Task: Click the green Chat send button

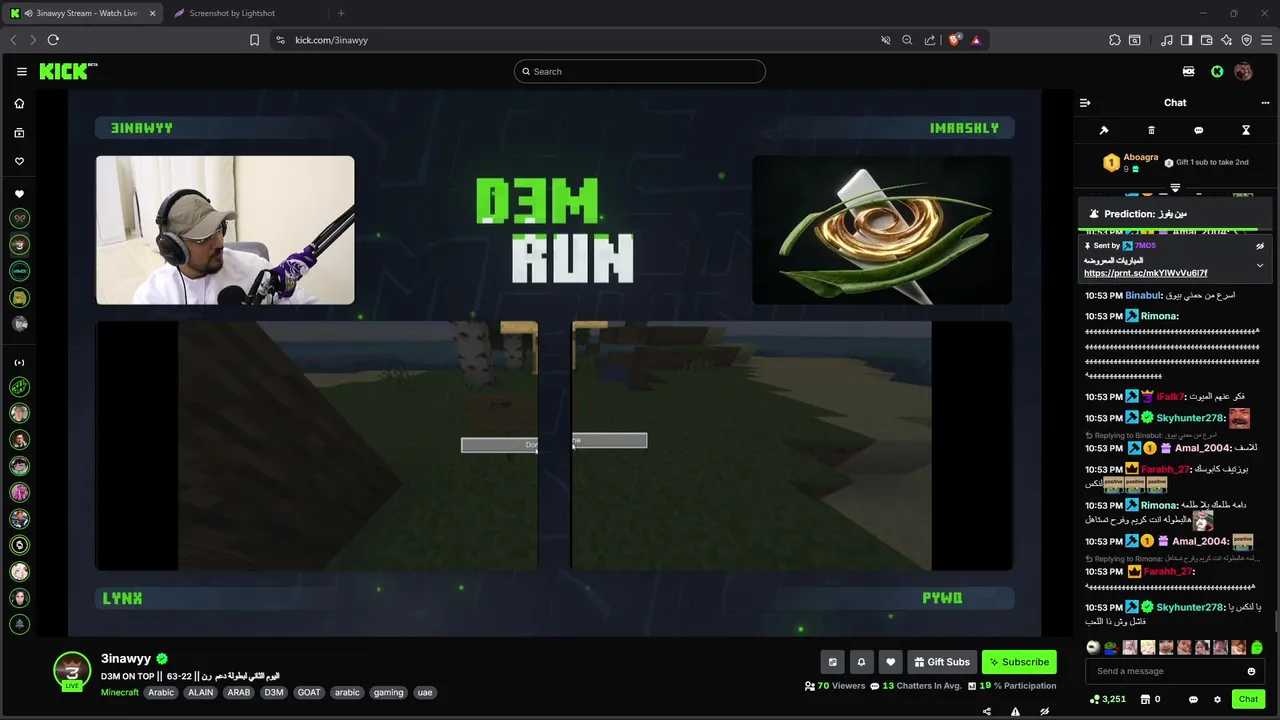Action: (x=1248, y=699)
